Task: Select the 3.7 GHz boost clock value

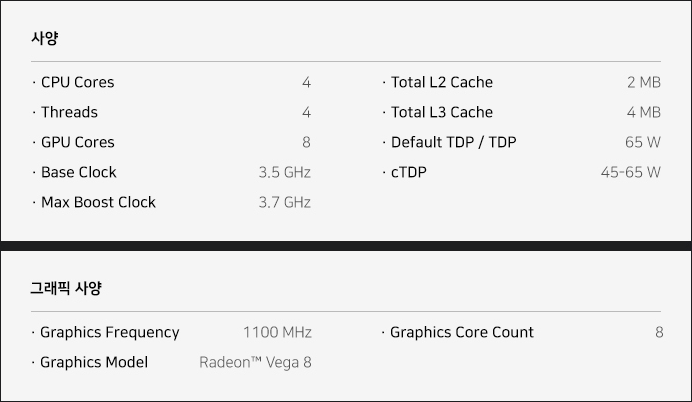Action: coord(284,202)
